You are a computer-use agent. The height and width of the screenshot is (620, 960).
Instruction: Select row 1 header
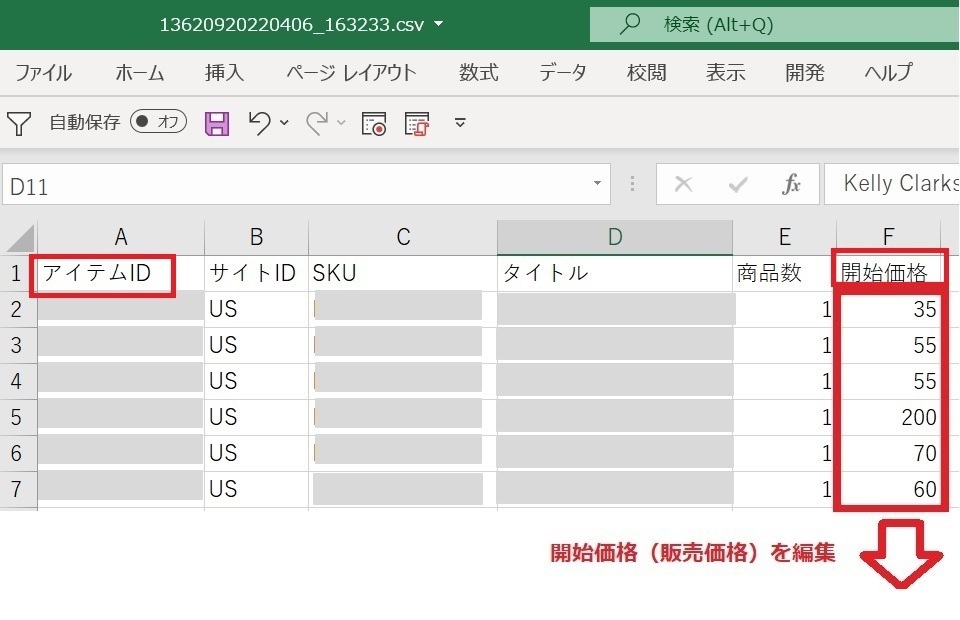click(18, 273)
